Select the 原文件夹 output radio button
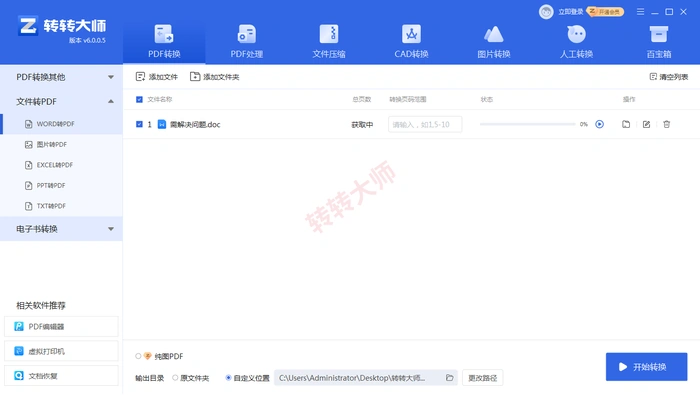Viewport: 700px width, 395px height. point(175,378)
